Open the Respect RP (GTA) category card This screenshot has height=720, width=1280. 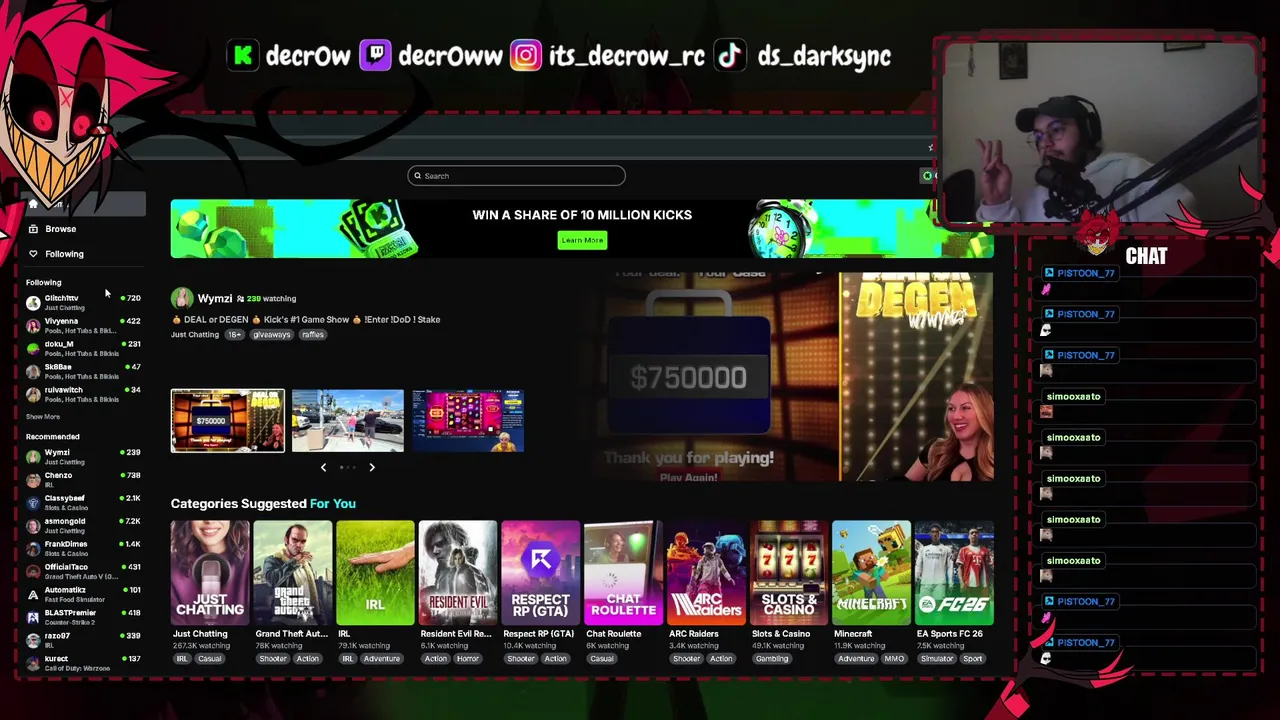(540, 573)
